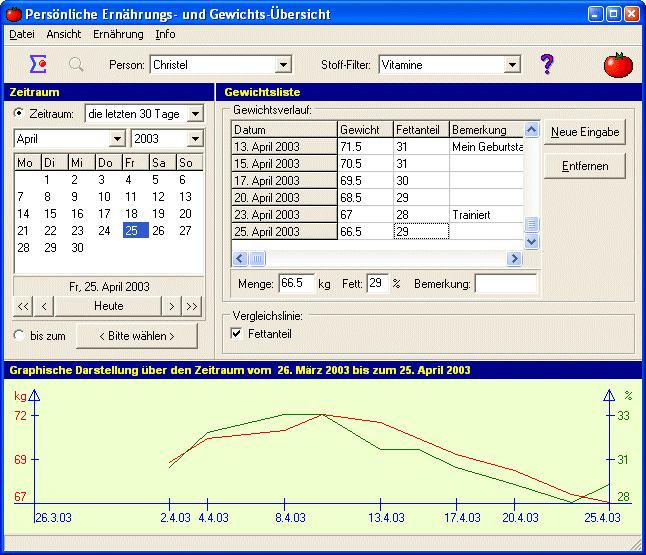Select calendar day 30

(x=77, y=248)
